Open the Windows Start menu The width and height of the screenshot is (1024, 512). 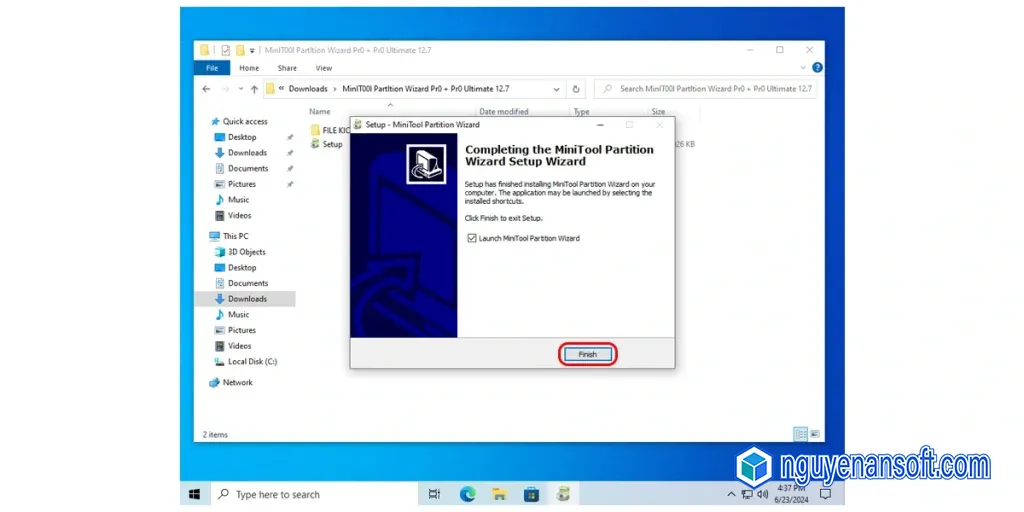(x=195, y=494)
